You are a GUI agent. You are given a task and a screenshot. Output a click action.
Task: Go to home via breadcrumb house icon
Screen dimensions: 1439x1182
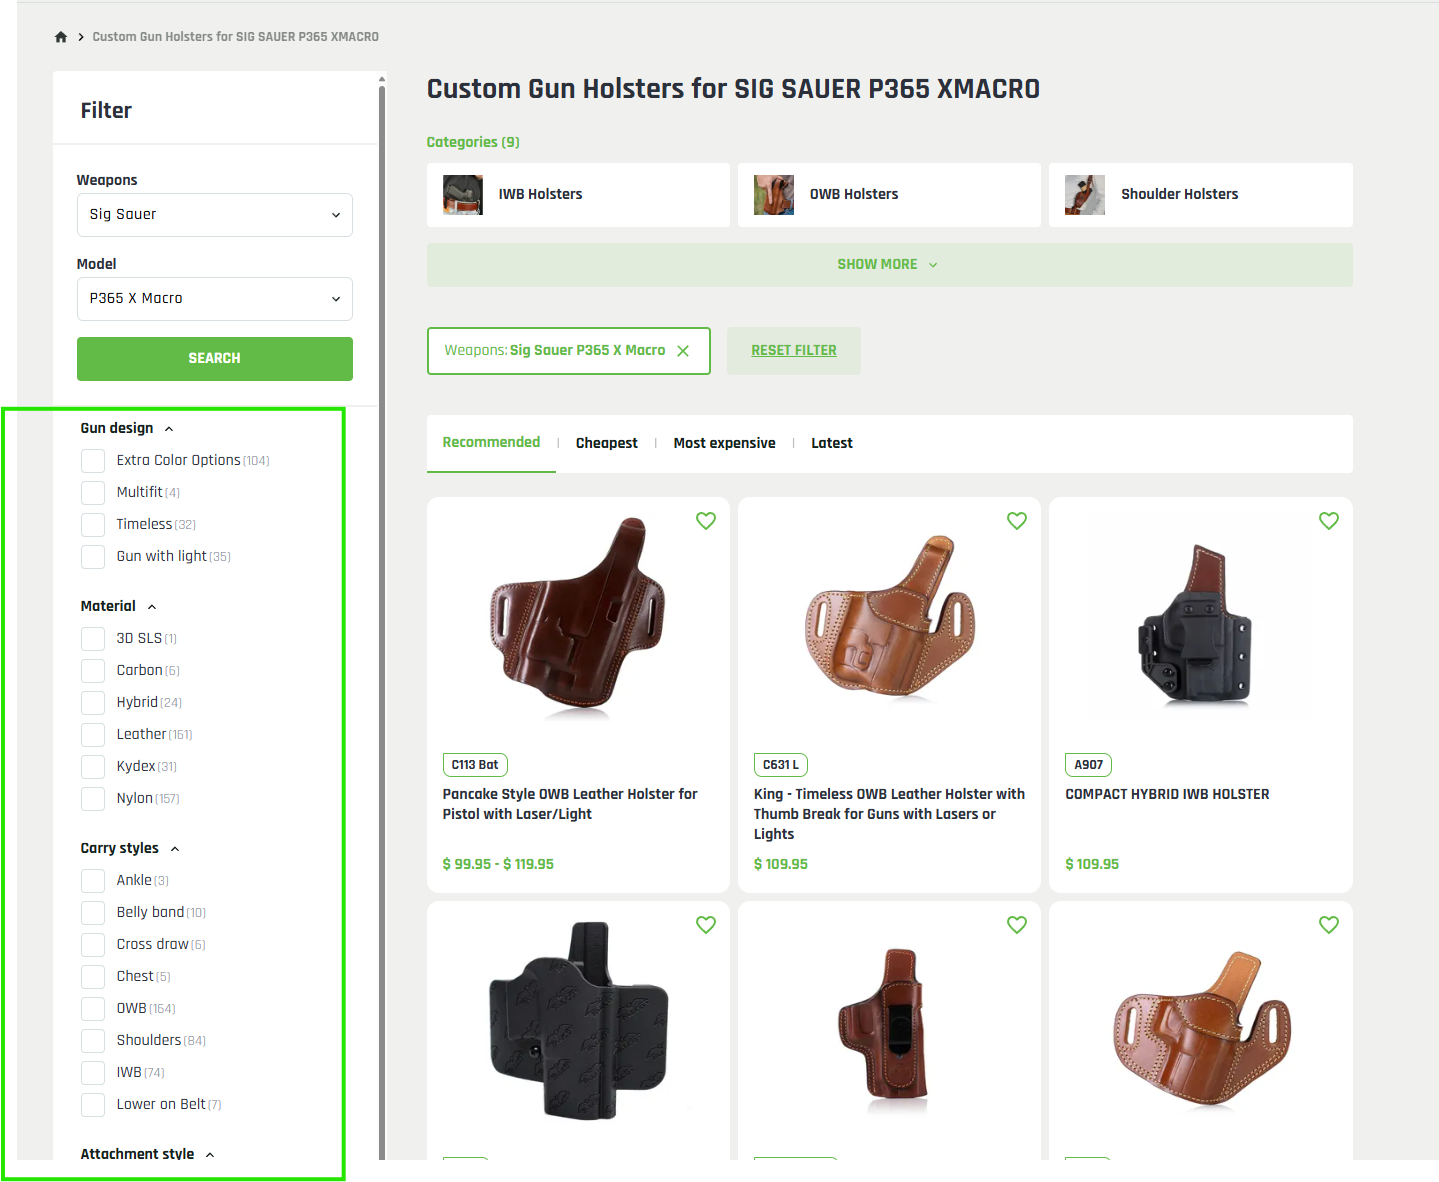[61, 37]
